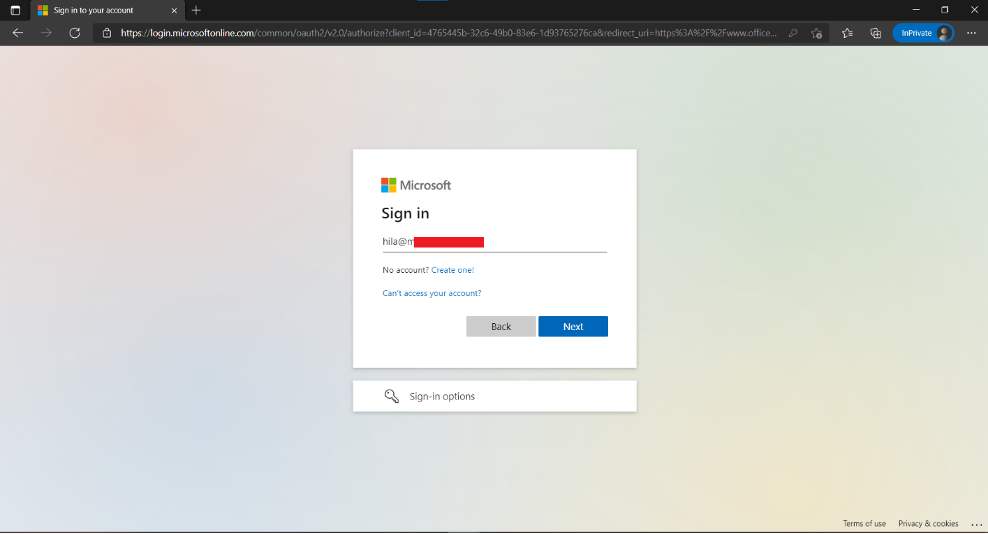This screenshot has width=988, height=534.
Task: Open the Favorites list icon
Action: (x=847, y=33)
